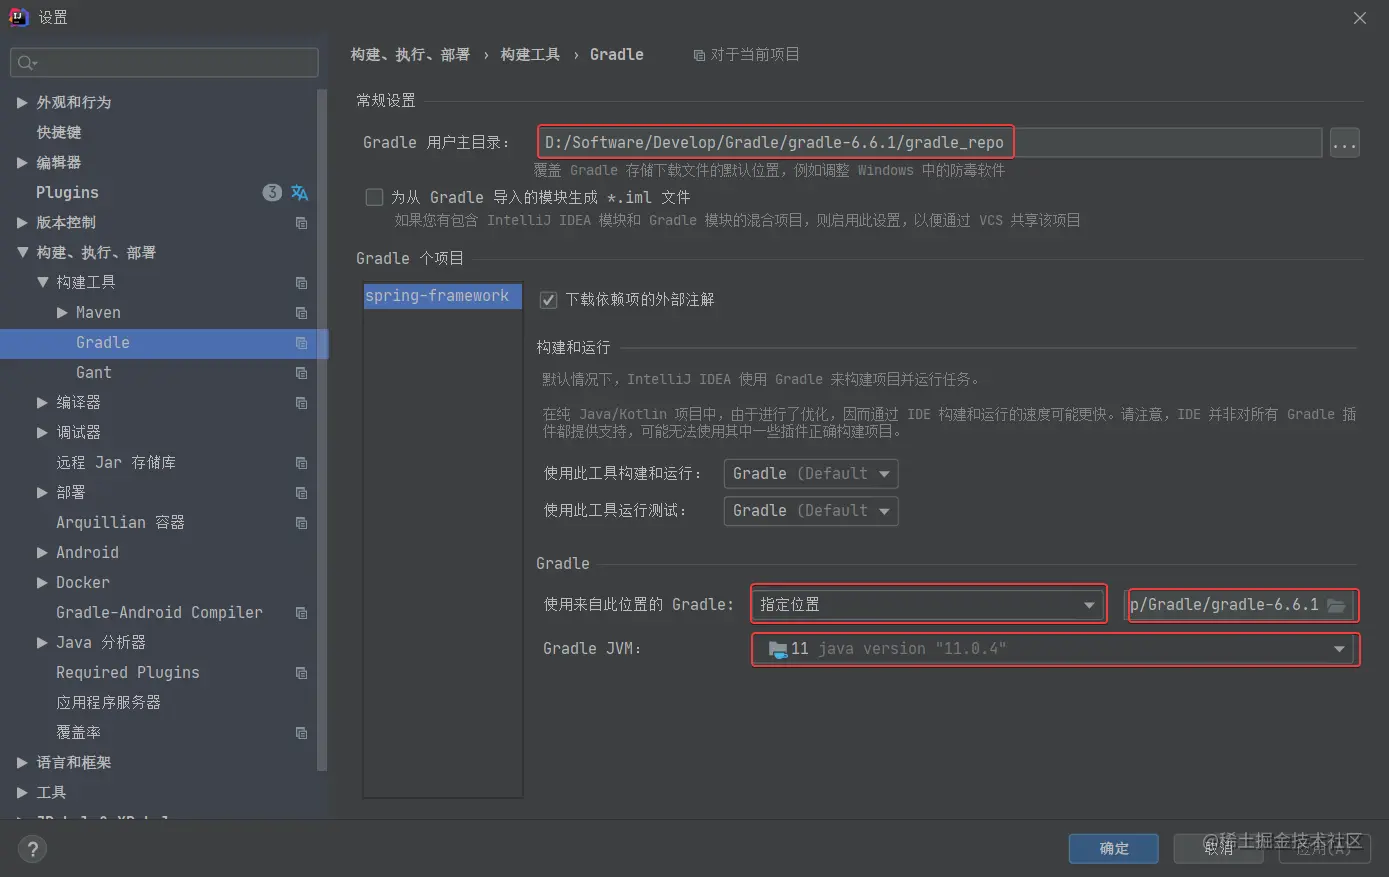Collapse the 构建工具 tree node
1389x877 pixels.
click(42, 282)
